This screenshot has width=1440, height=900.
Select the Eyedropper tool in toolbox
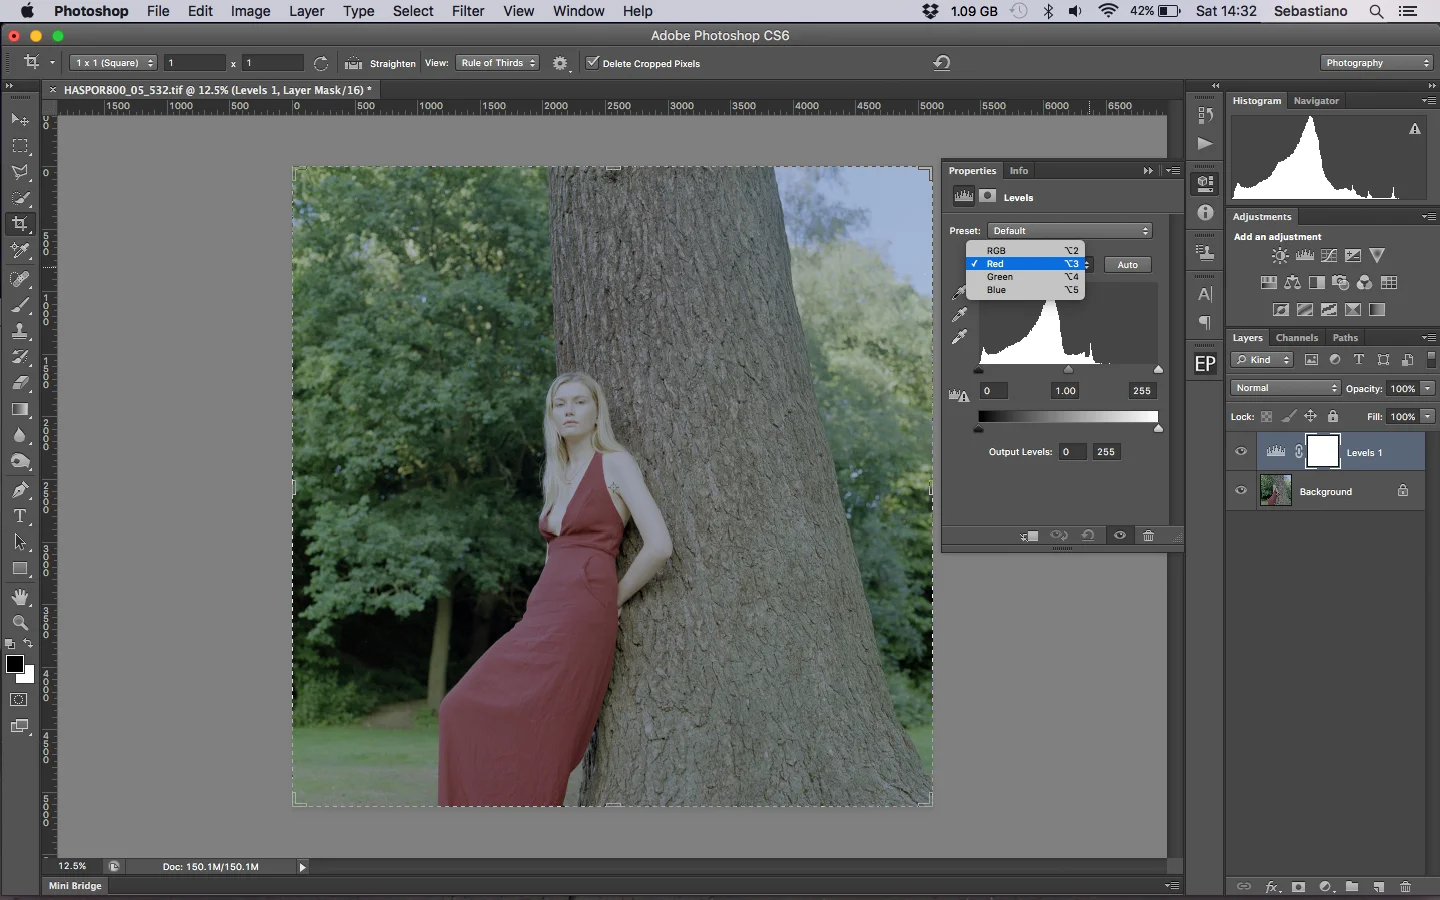[20, 250]
